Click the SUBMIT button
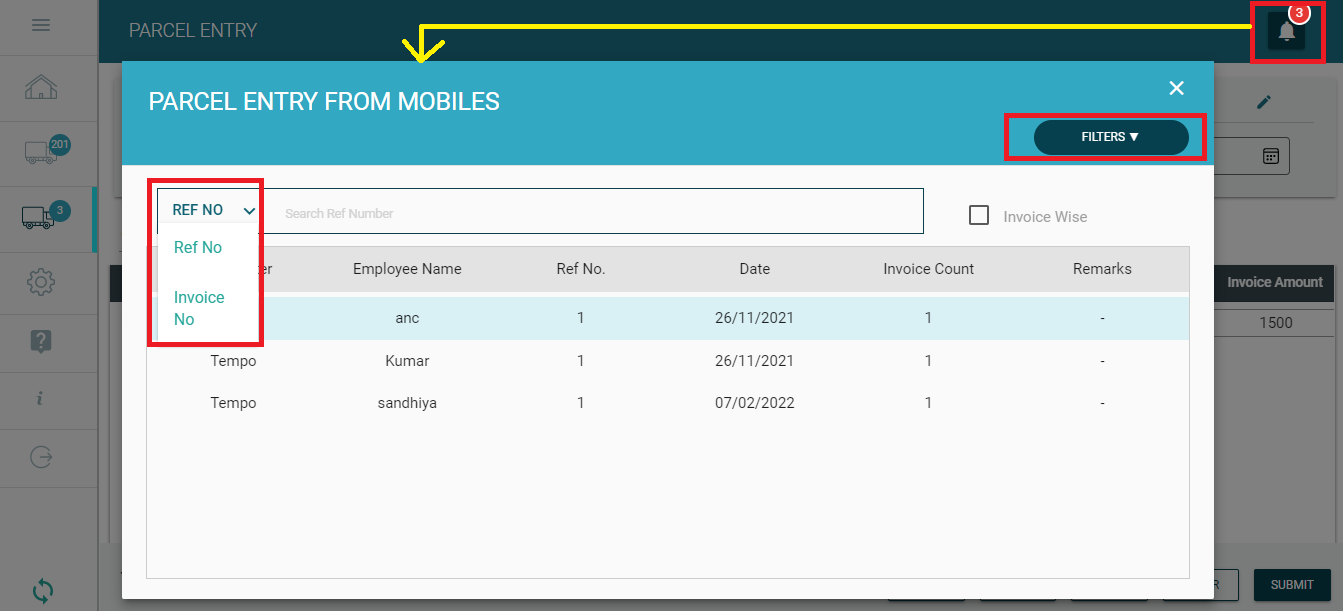The height and width of the screenshot is (611, 1343). tap(1292, 585)
